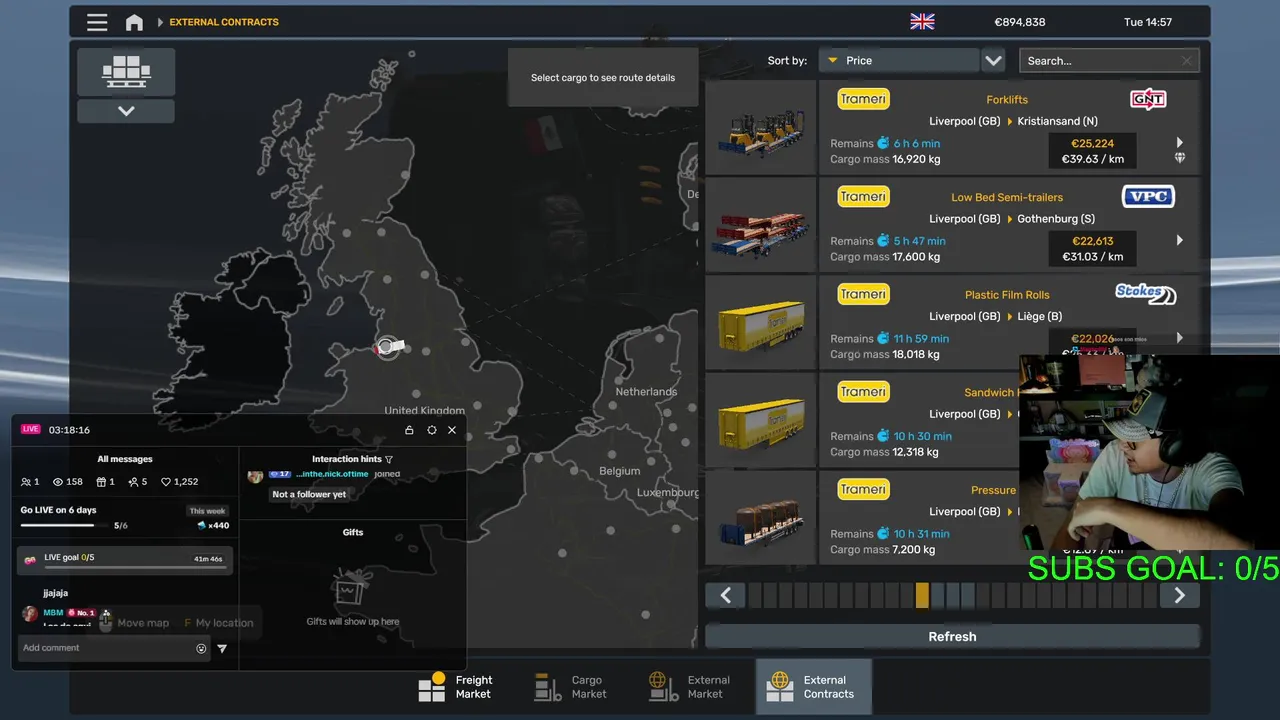The width and height of the screenshot is (1280, 720).
Task: Select the Forklifts €25,224 price box
Action: (1092, 151)
